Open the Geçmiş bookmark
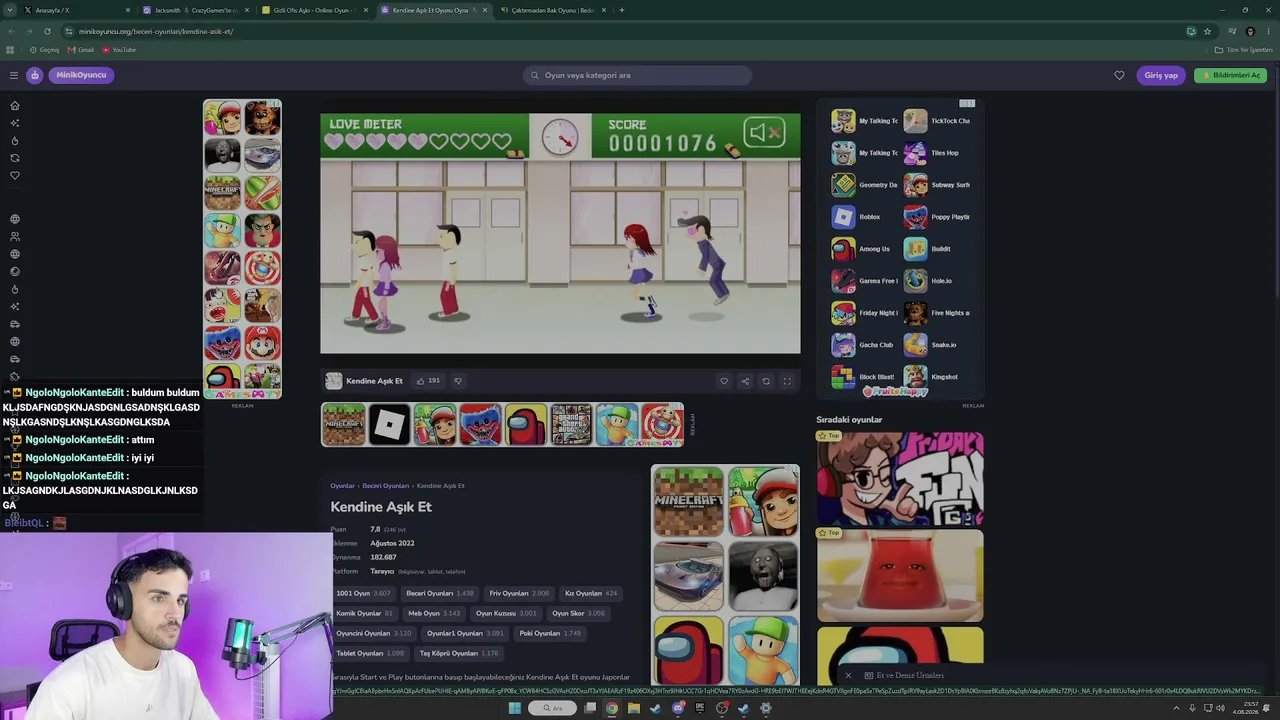Image resolution: width=1280 pixels, height=720 pixels. click(44, 50)
